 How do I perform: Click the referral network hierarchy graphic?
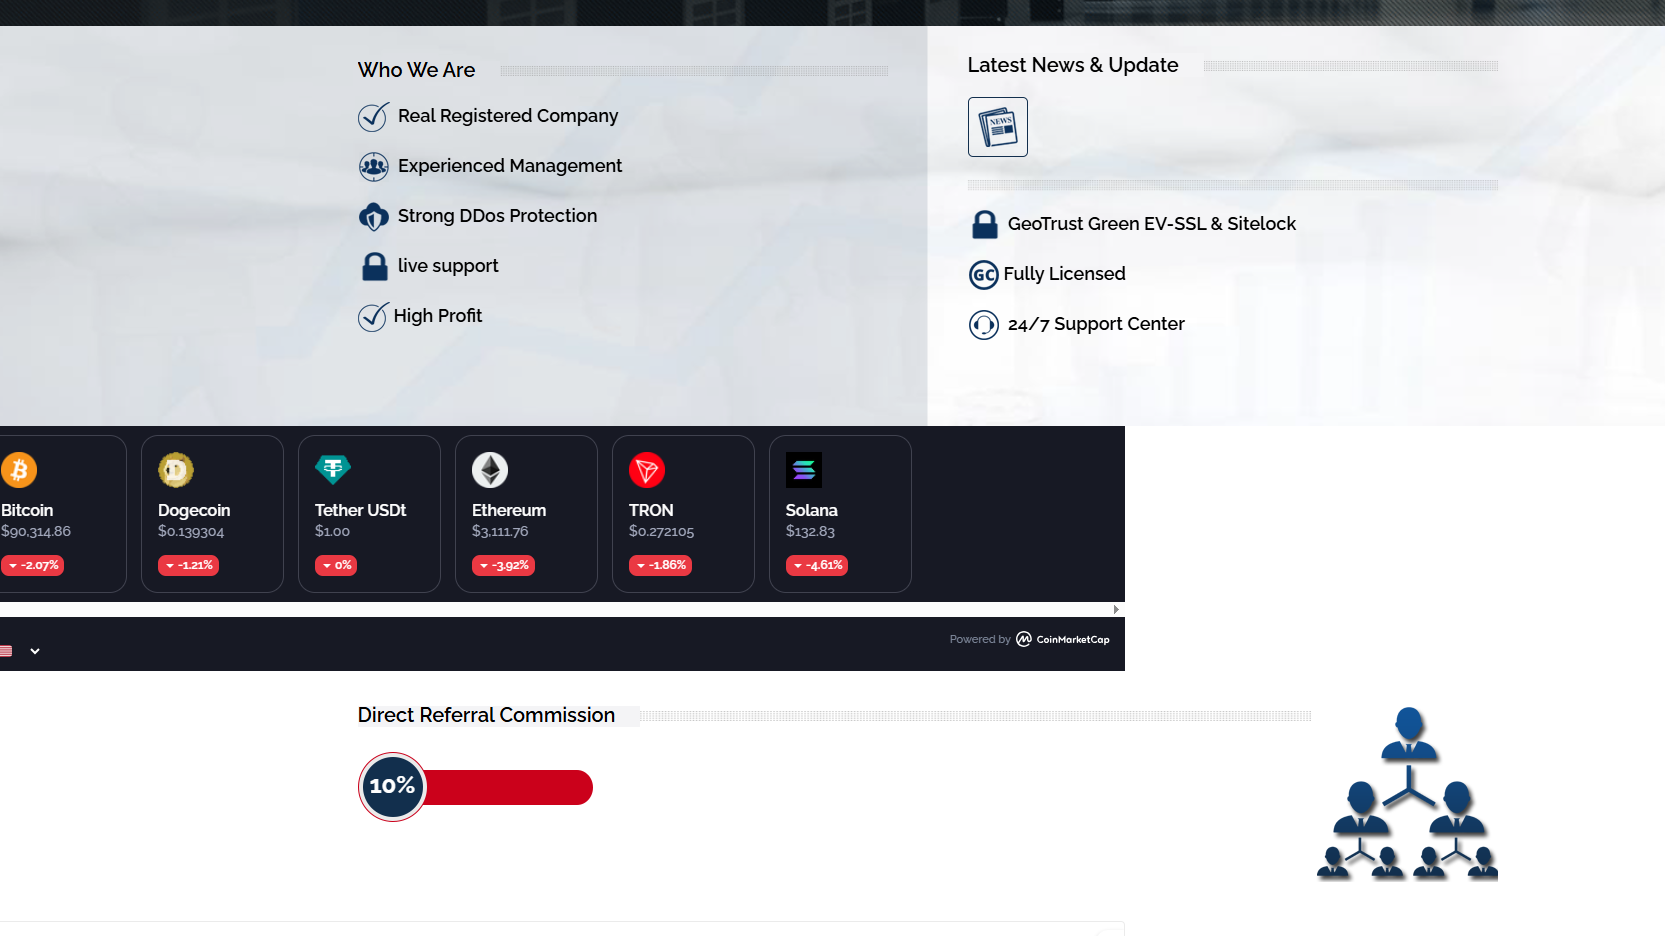coord(1408,794)
